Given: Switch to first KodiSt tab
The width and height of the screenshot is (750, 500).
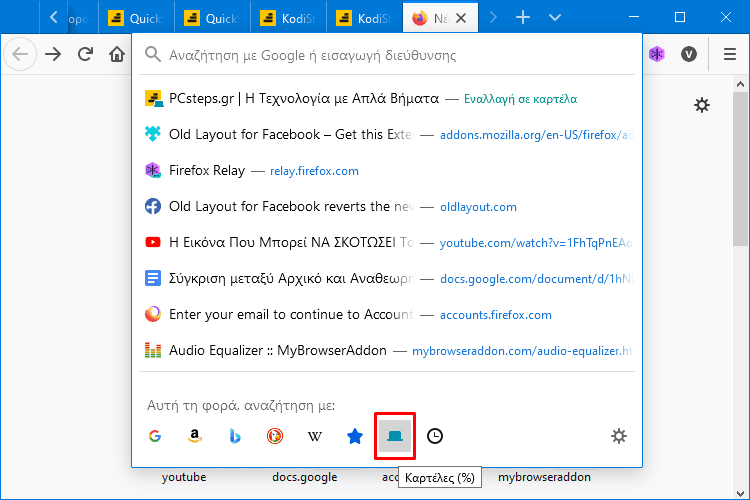Looking at the screenshot, I should point(288,18).
